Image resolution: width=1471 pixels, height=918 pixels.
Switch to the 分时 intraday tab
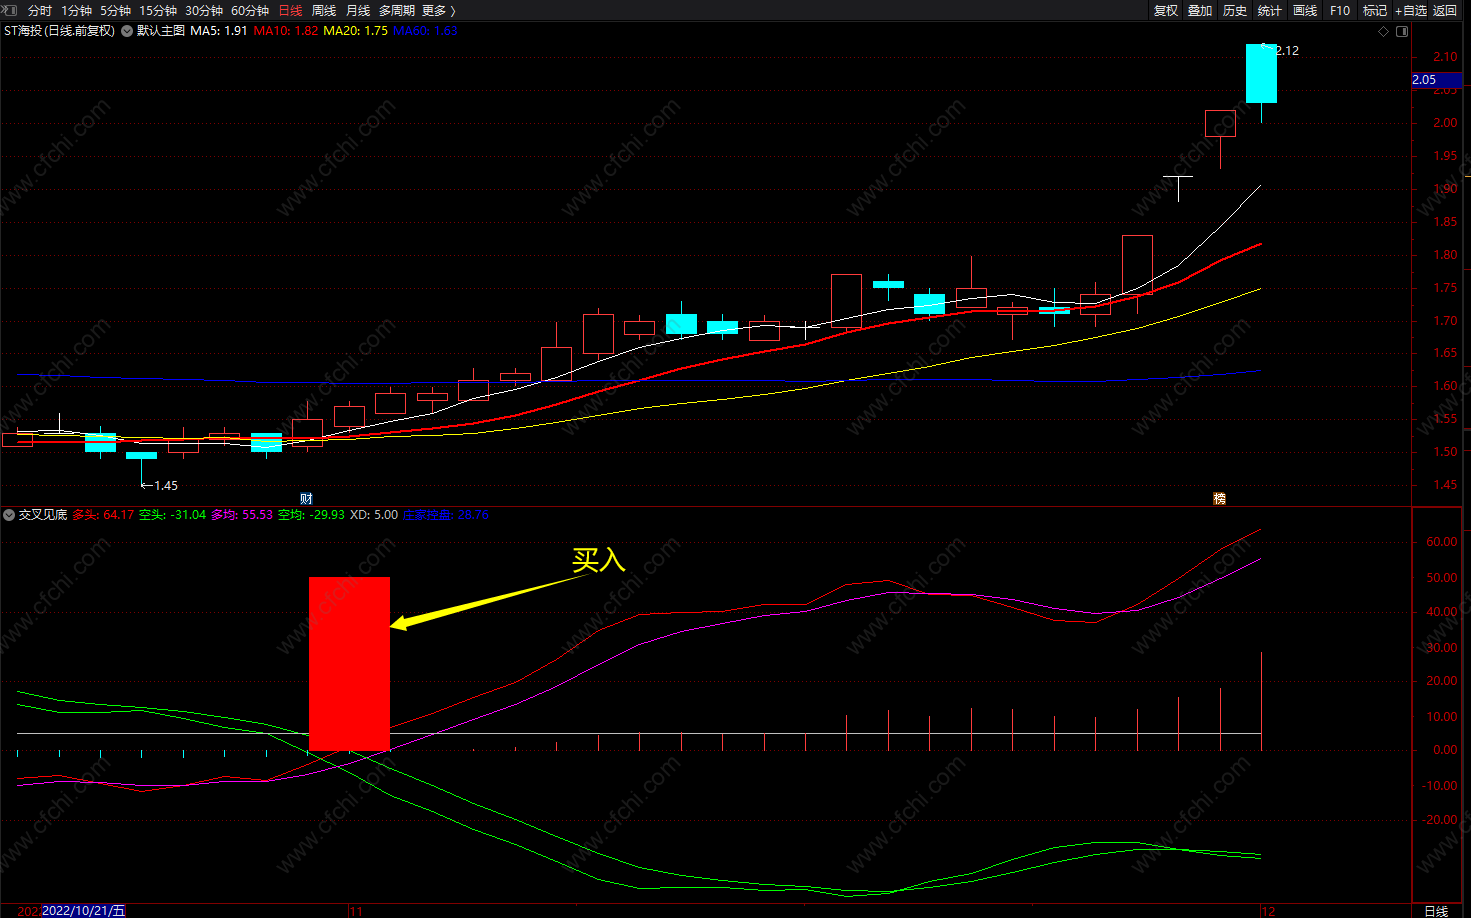pyautogui.click(x=40, y=10)
